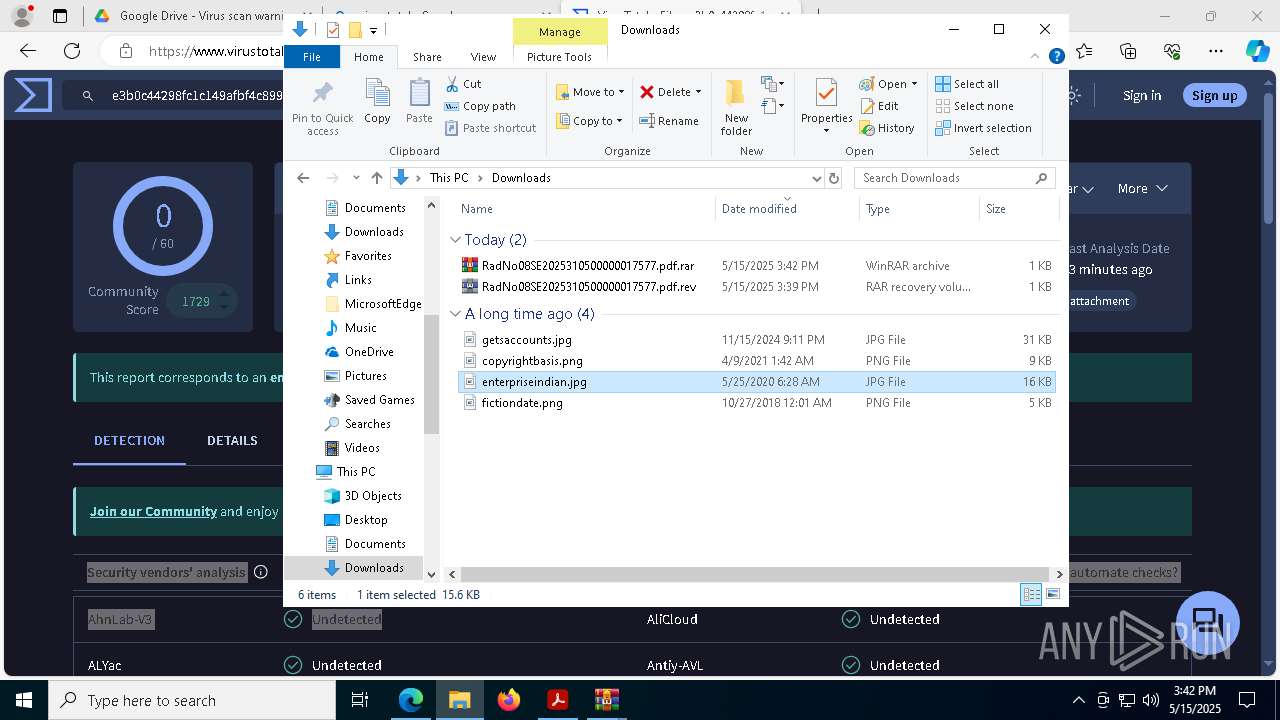1280x720 pixels.
Task: Open the Recent locations dropdown
Action: point(356,178)
